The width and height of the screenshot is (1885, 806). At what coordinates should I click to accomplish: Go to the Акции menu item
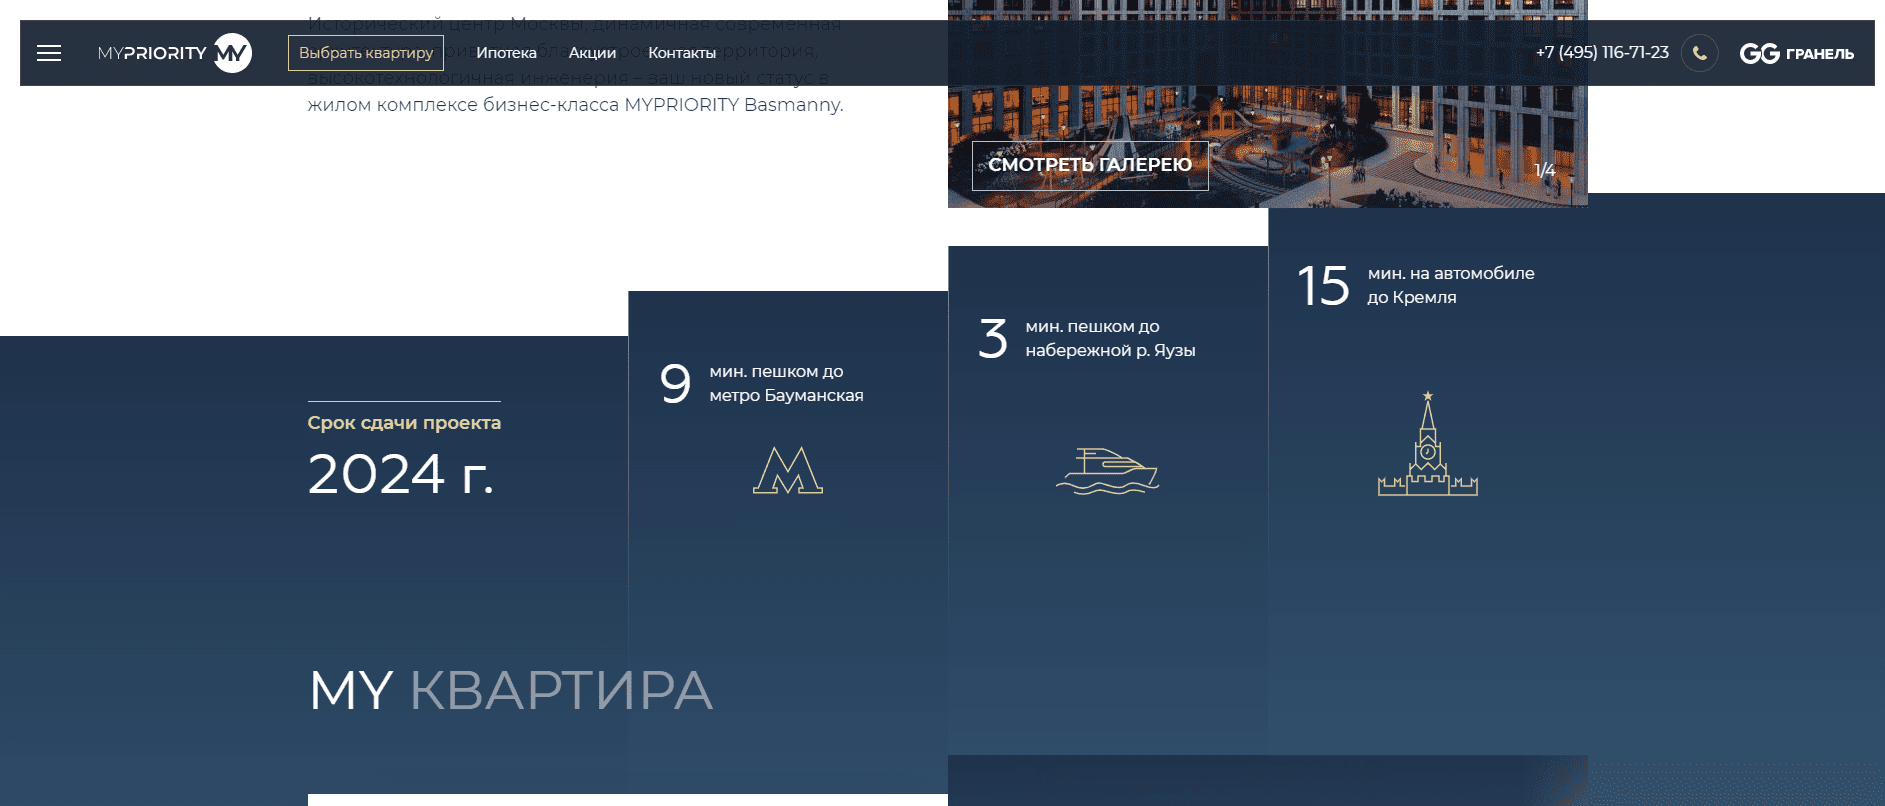(592, 53)
